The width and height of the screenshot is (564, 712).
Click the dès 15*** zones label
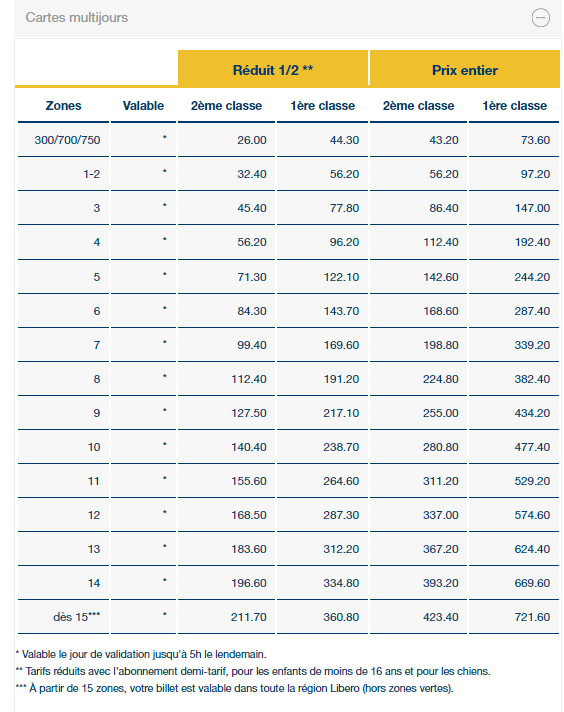(x=76, y=617)
